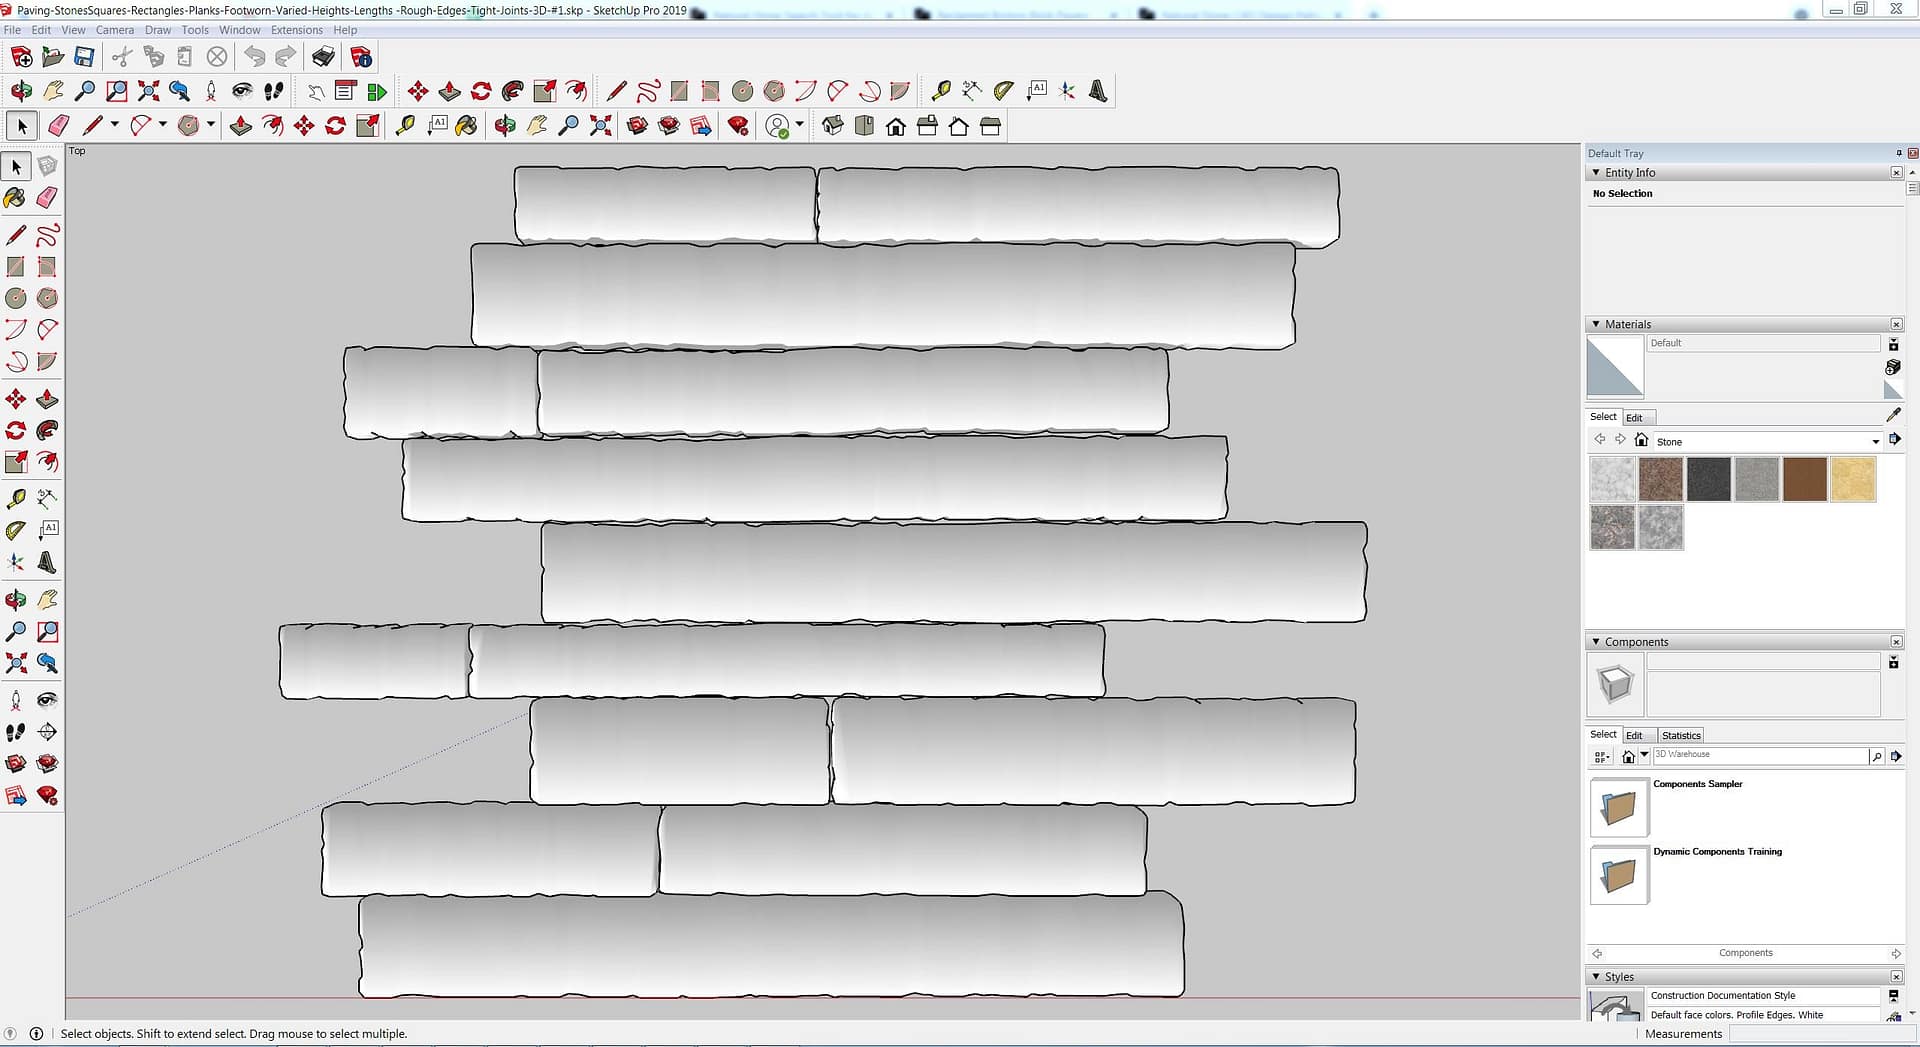Open the Camera menu
Screen dimensions: 1920x1047
[x=114, y=30]
